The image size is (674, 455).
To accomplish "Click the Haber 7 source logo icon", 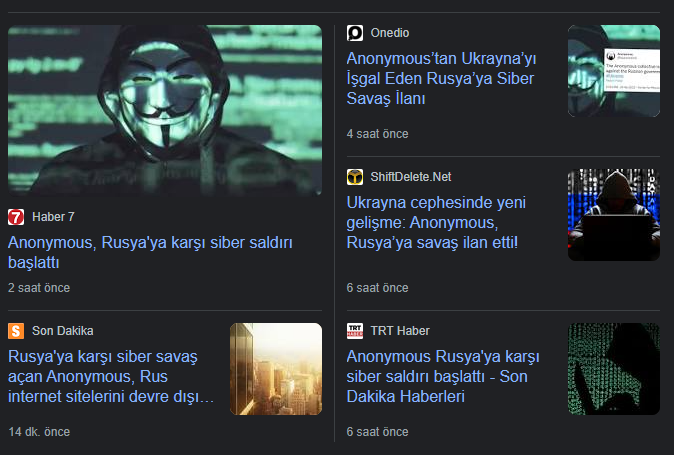I will tap(16, 217).
